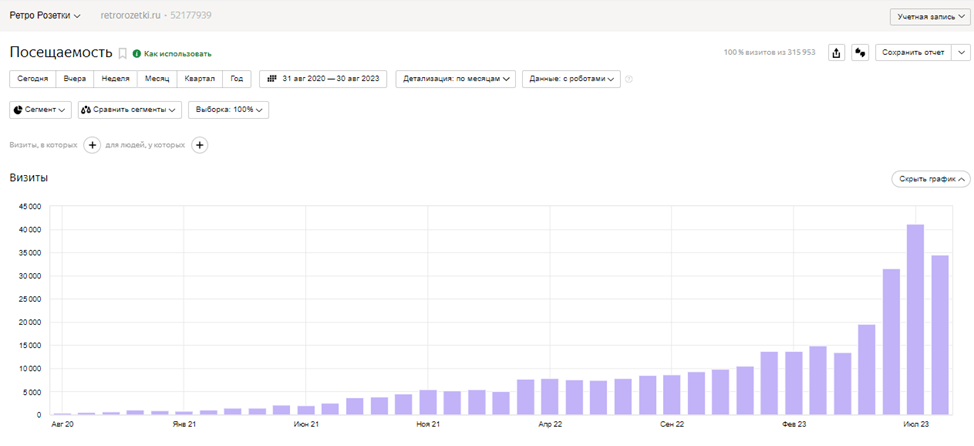Click the last bar in the chart

pyautogui.click(x=940, y=335)
